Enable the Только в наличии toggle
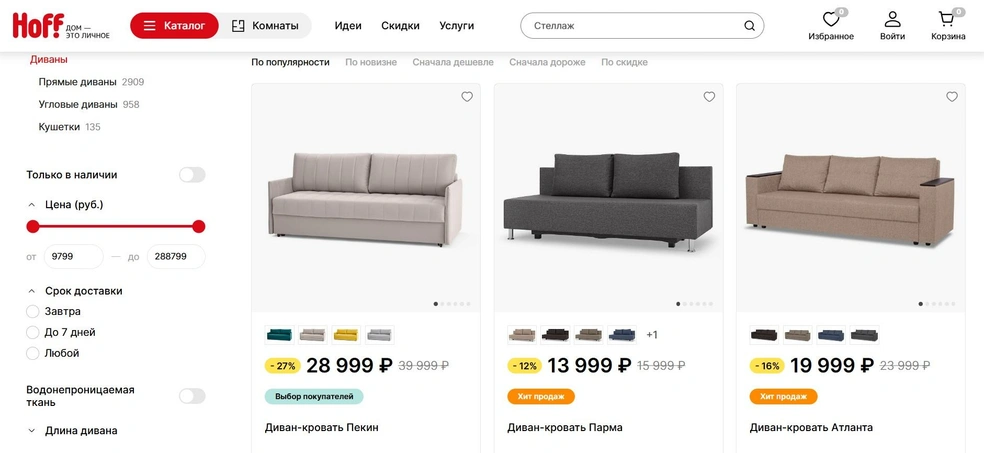This screenshot has height=453, width=984. click(192, 175)
